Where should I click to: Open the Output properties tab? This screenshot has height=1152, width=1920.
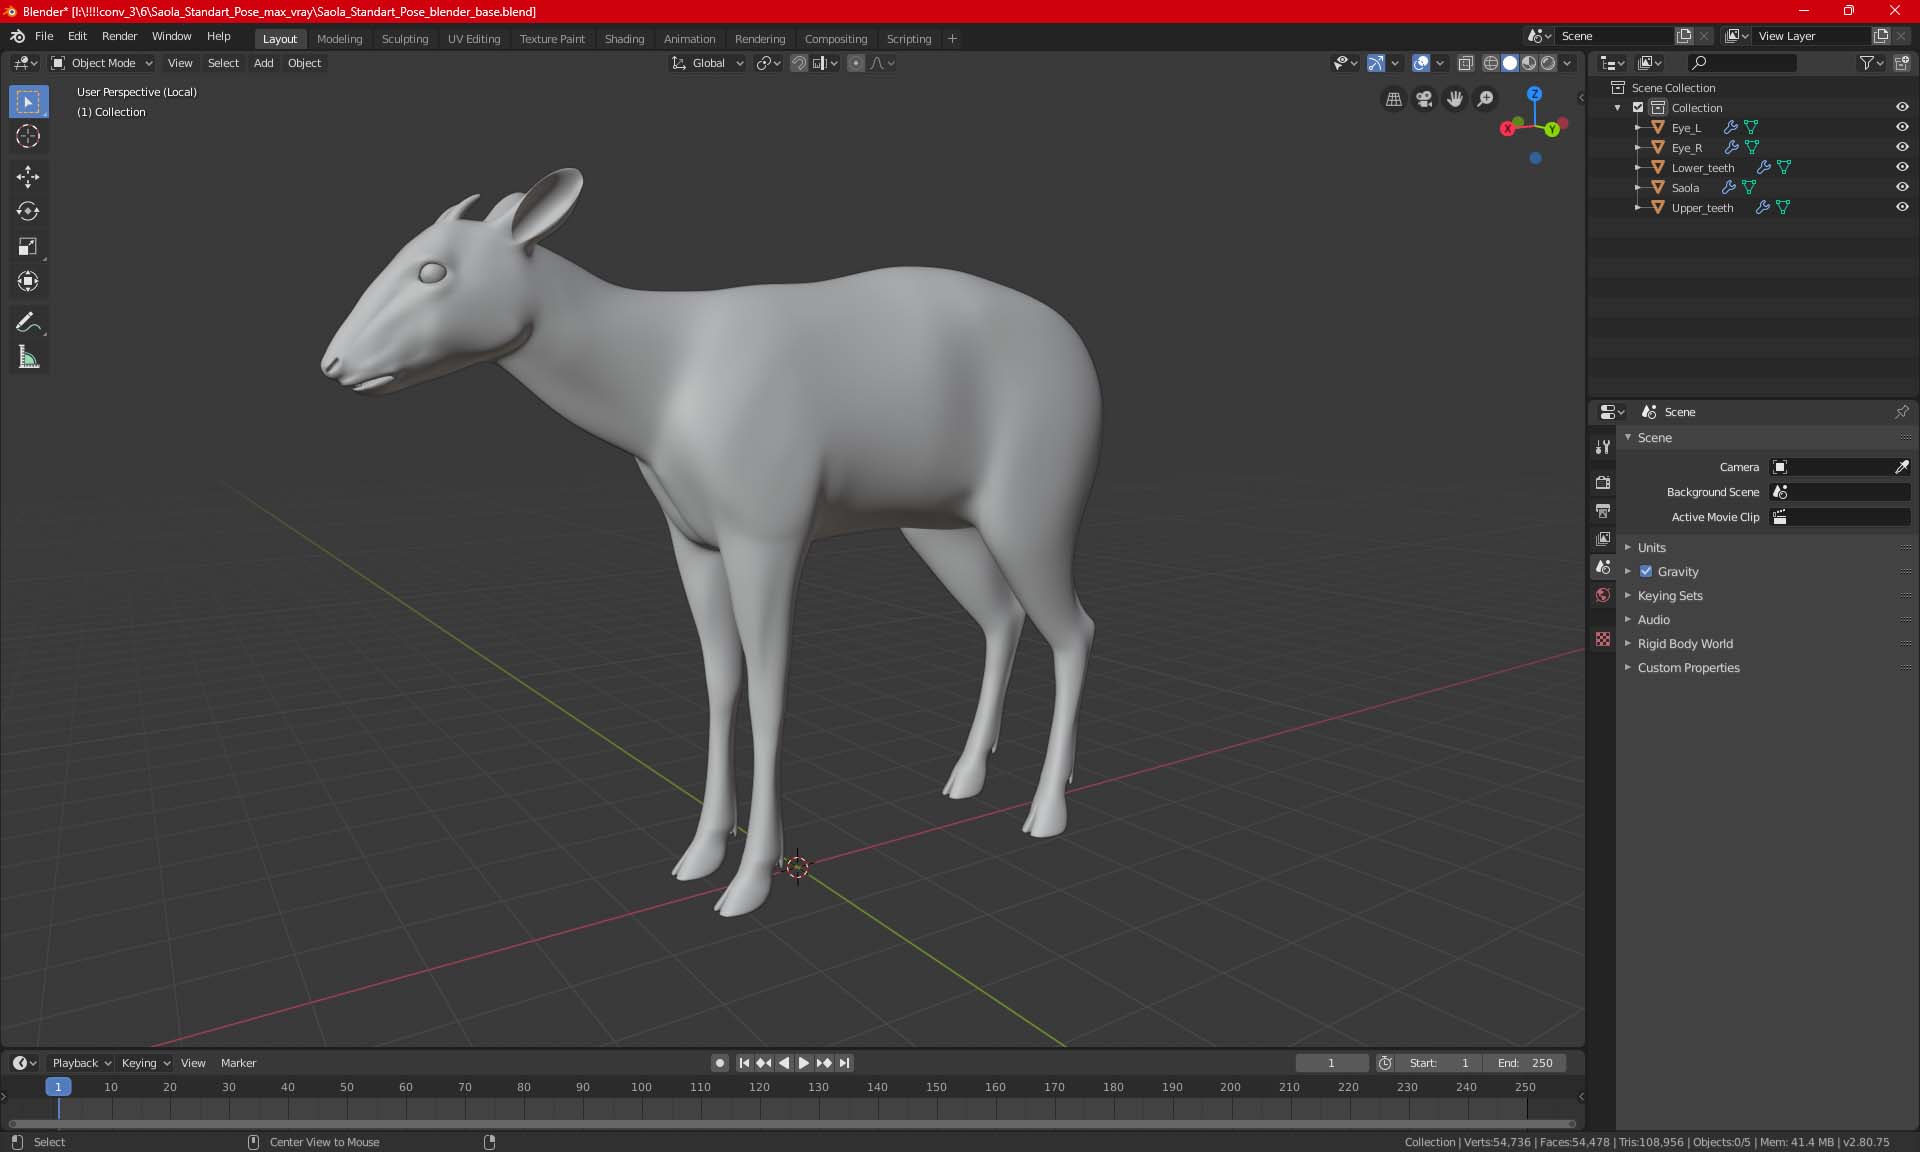[x=1603, y=510]
